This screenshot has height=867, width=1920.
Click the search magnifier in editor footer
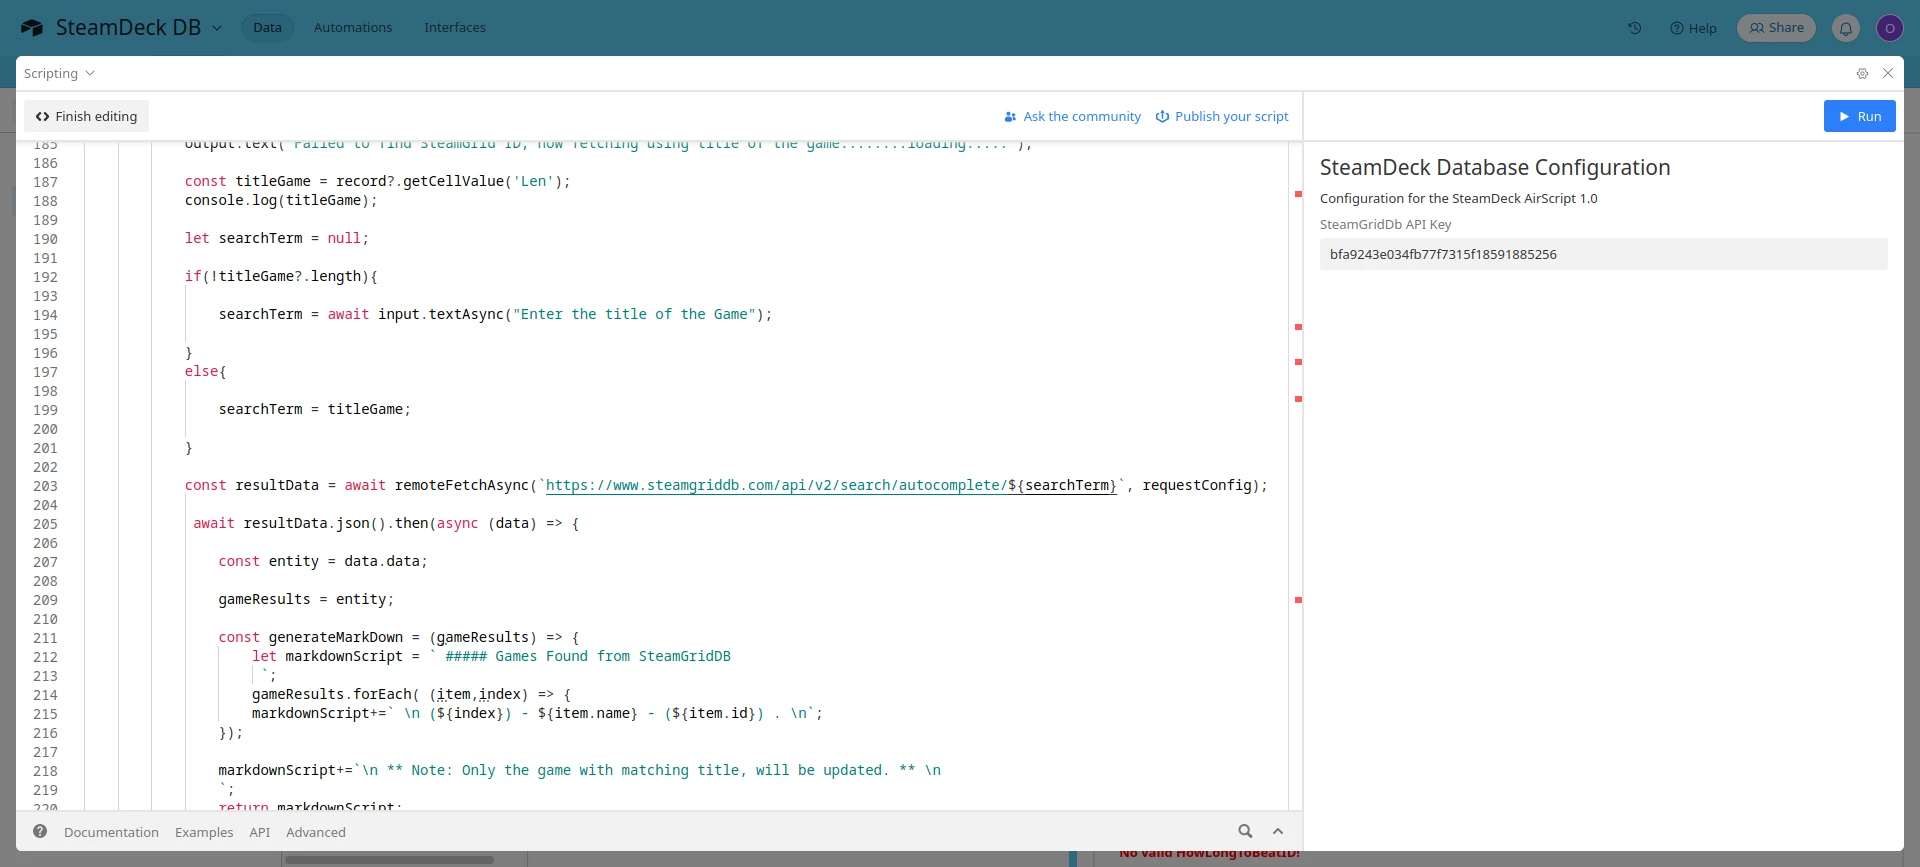(x=1245, y=831)
